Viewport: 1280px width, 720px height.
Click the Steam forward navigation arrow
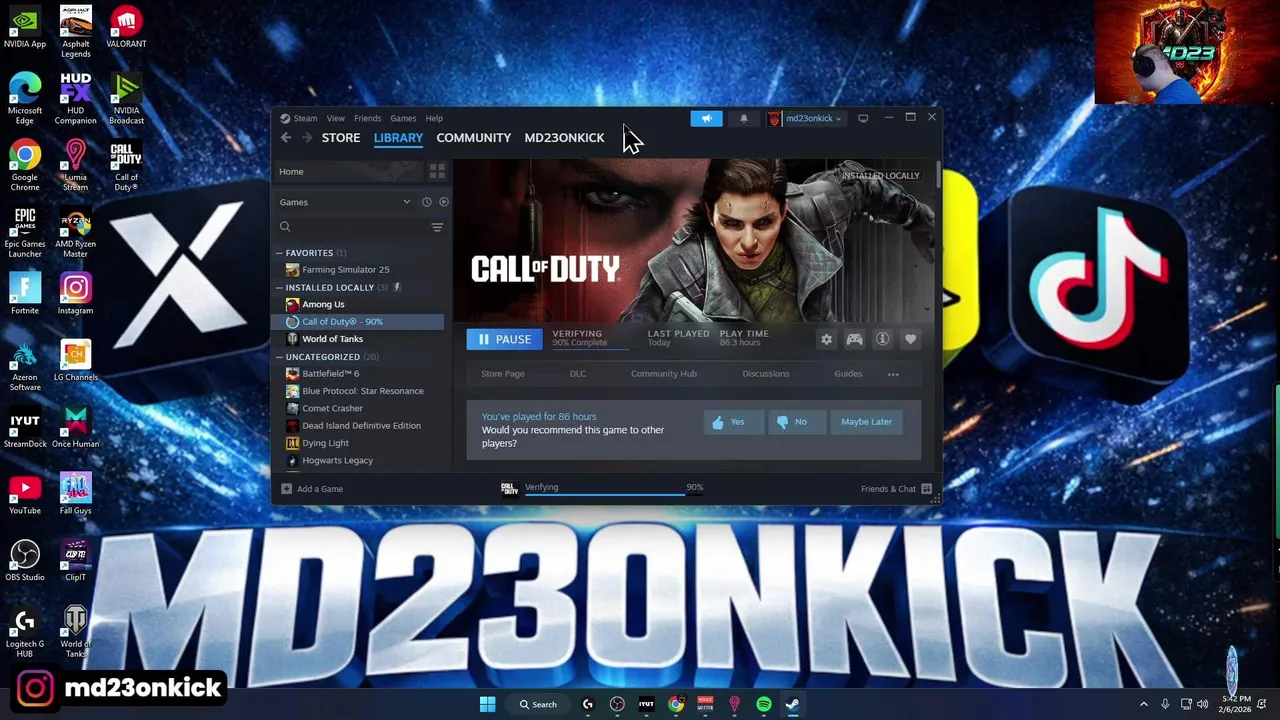pos(307,138)
